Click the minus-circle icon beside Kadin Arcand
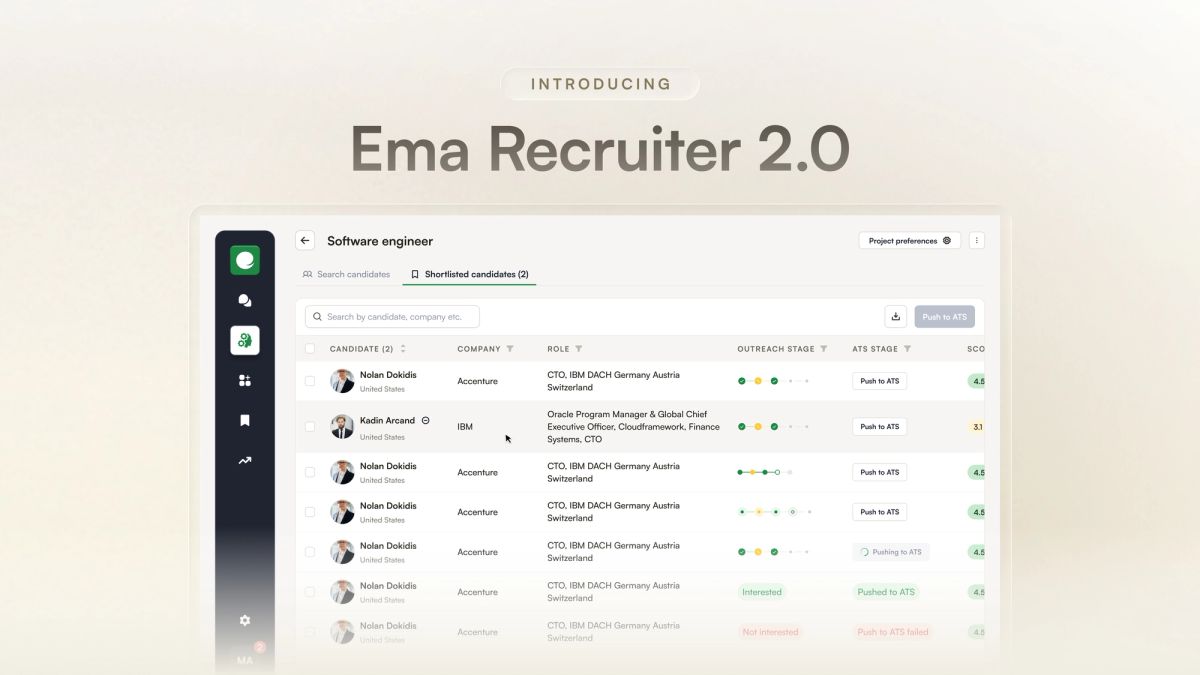 (x=425, y=421)
